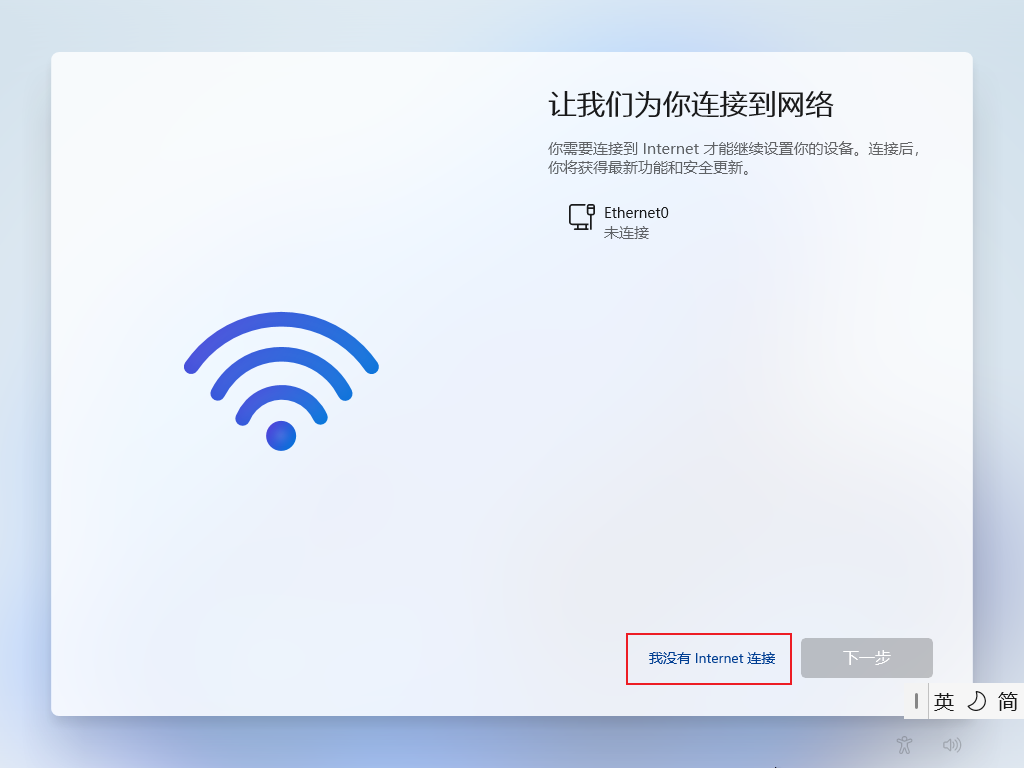Click the large Wi-Fi illustration
Image resolution: width=1024 pixels, height=768 pixels.
point(281,381)
